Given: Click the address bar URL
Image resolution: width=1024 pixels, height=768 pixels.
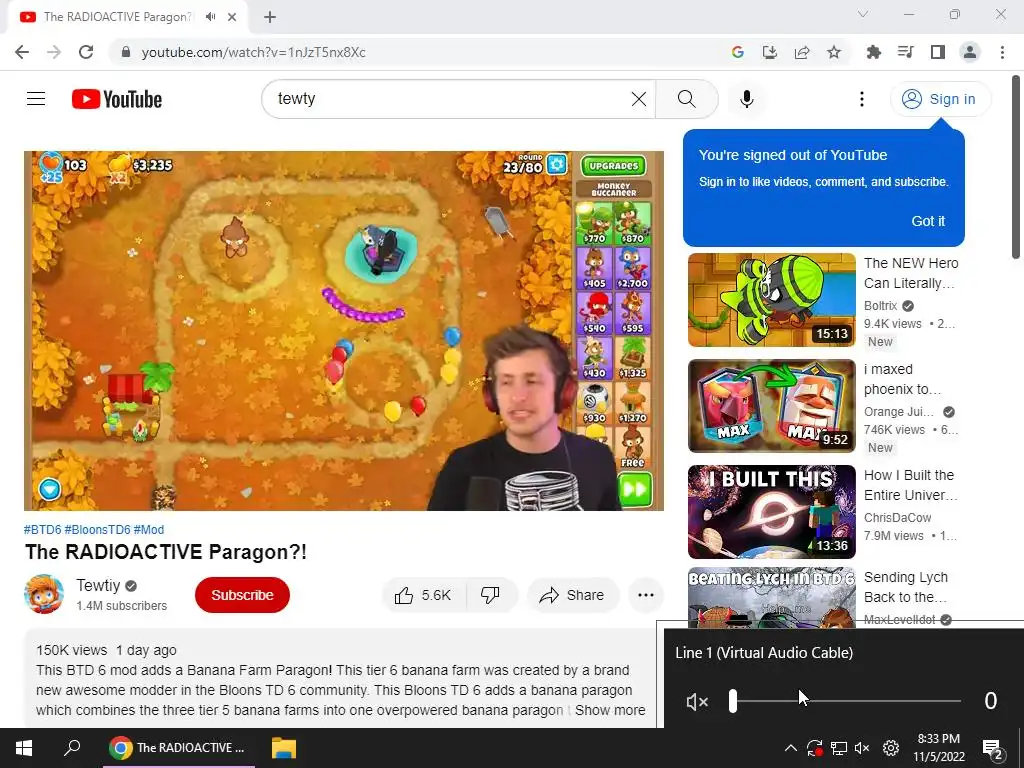Looking at the screenshot, I should pos(253,52).
